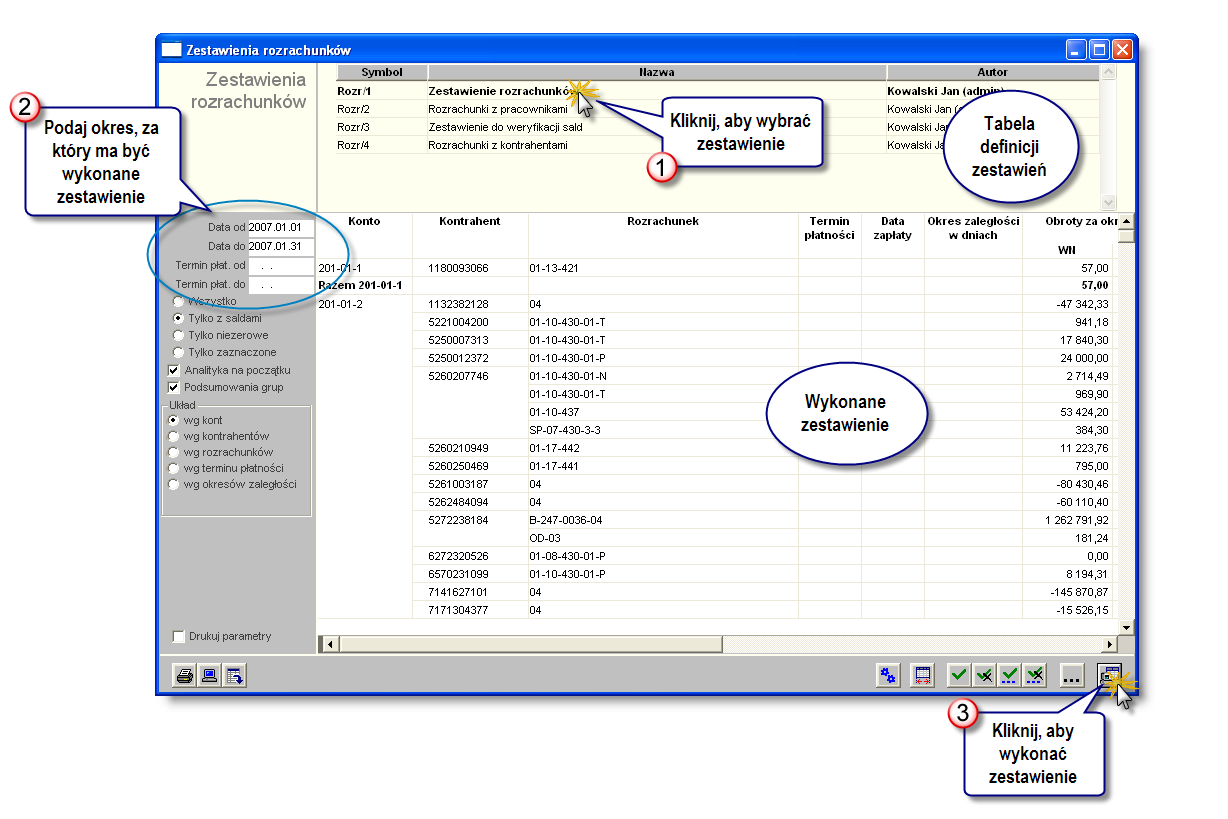Select the Rozr/1 symbol cell
The height and width of the screenshot is (819, 1228).
point(381,90)
